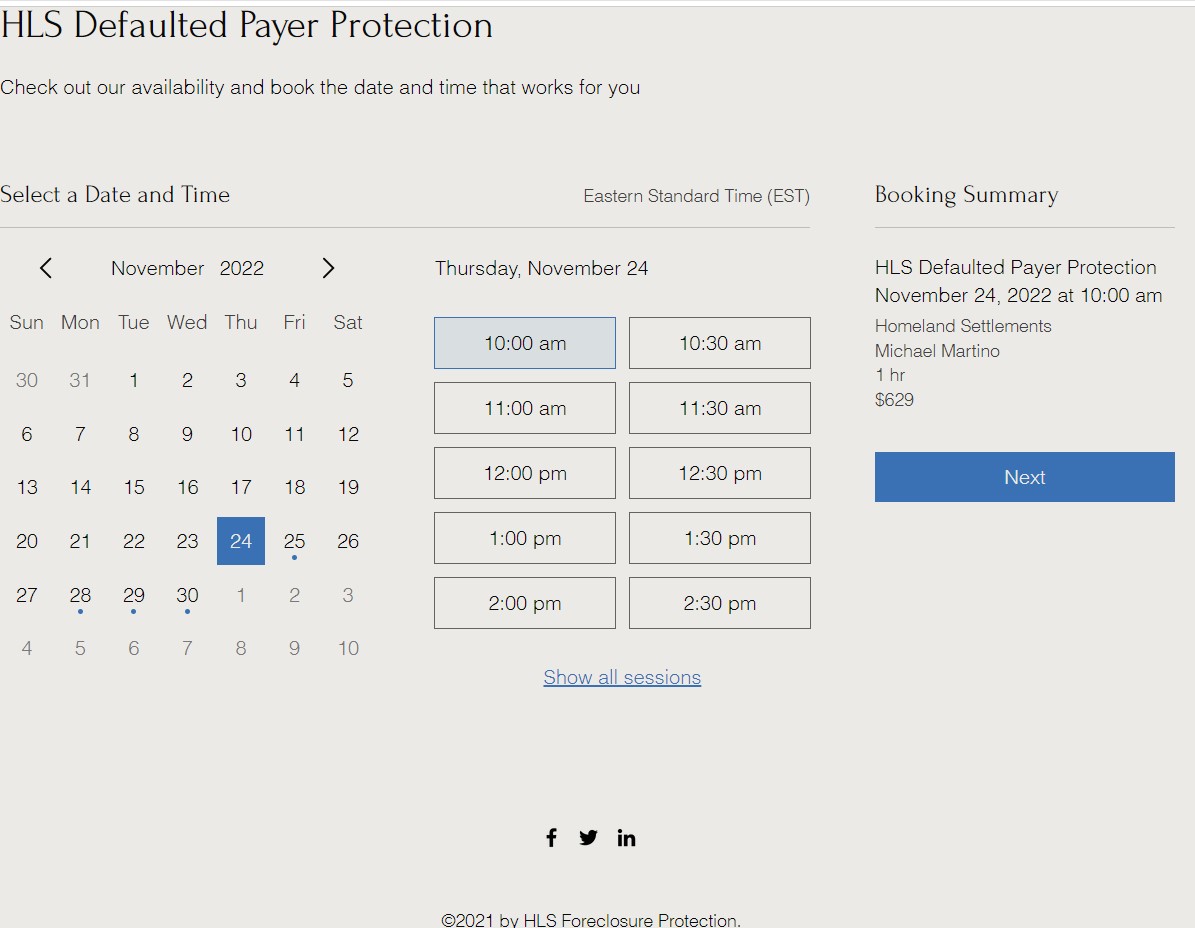The width and height of the screenshot is (1195, 928).
Task: Click date 18 in the calendar
Action: pyautogui.click(x=294, y=487)
